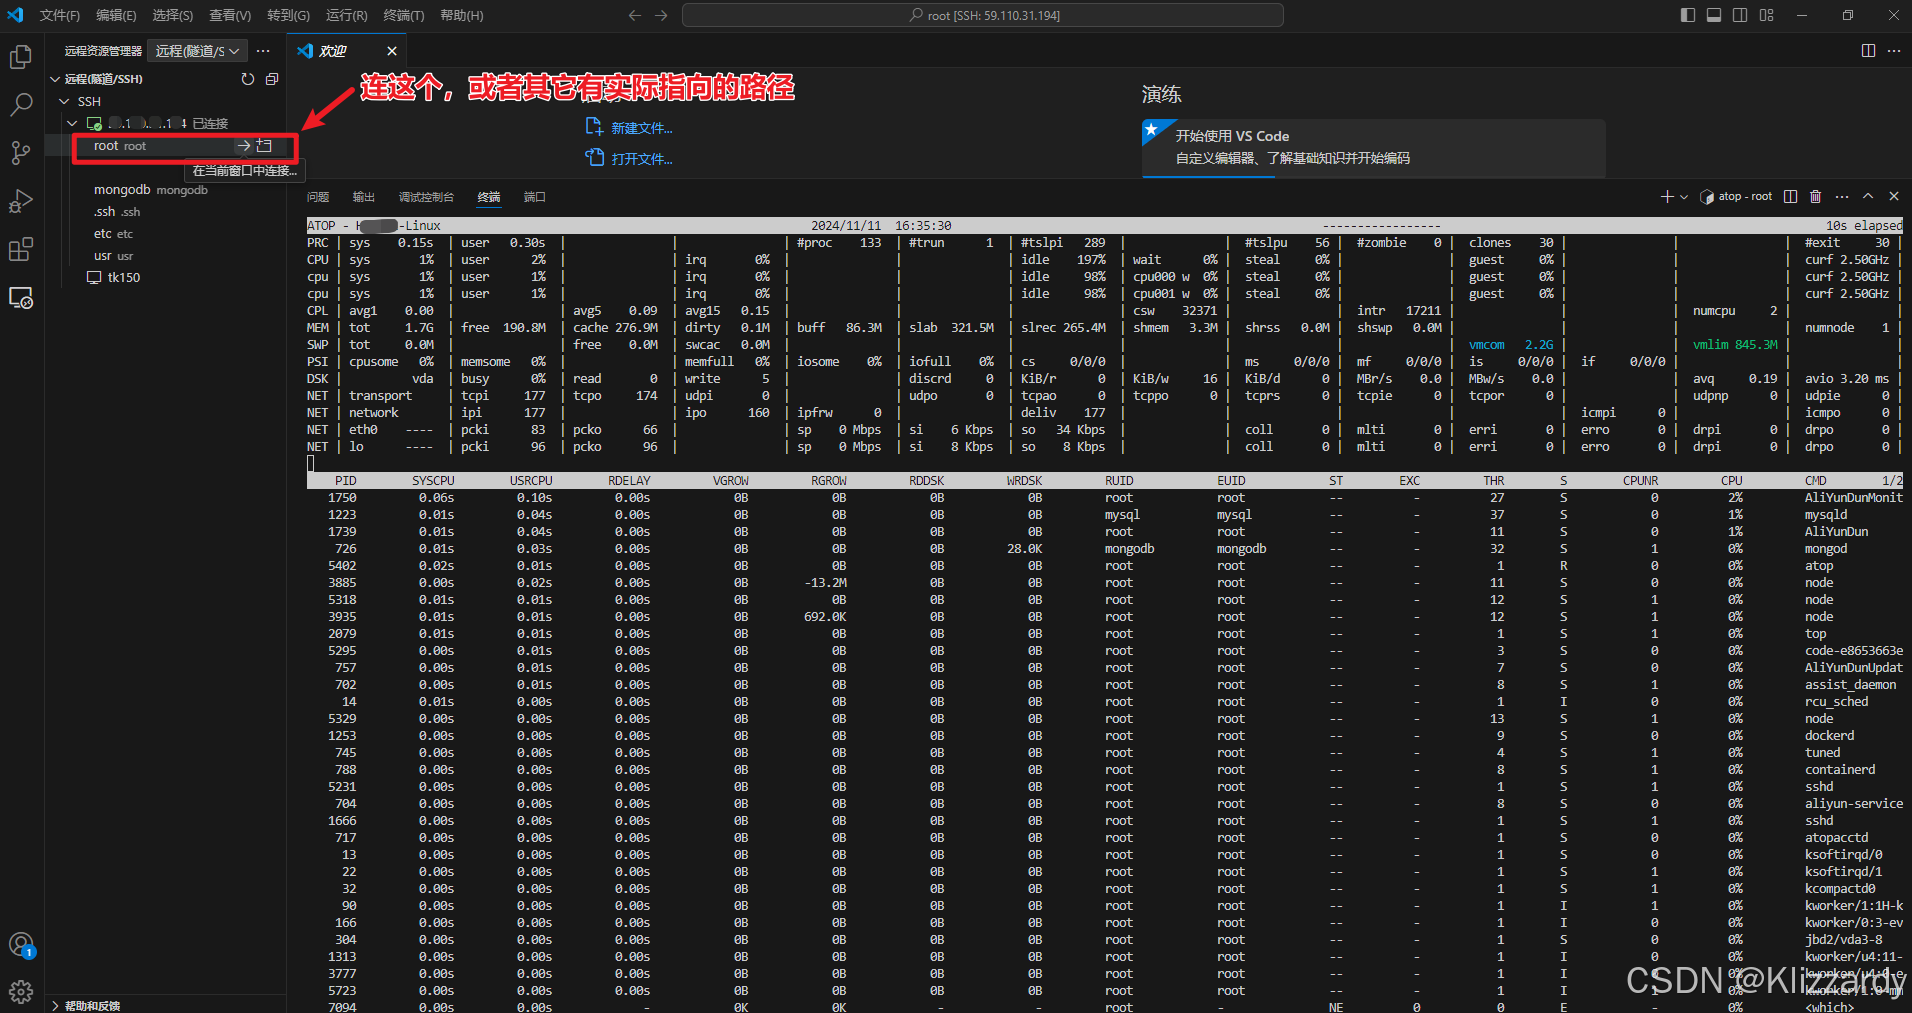Screen dimensions: 1912x1013
Task: Click the command center search box
Action: (982, 15)
